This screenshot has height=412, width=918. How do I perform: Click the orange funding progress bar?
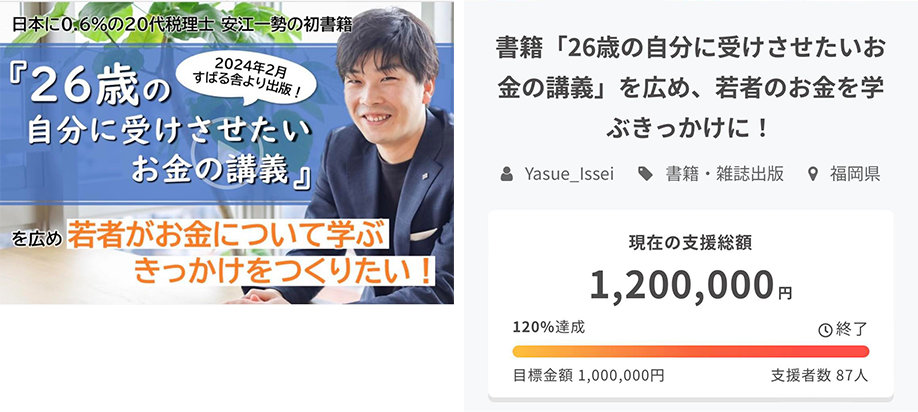tap(691, 351)
